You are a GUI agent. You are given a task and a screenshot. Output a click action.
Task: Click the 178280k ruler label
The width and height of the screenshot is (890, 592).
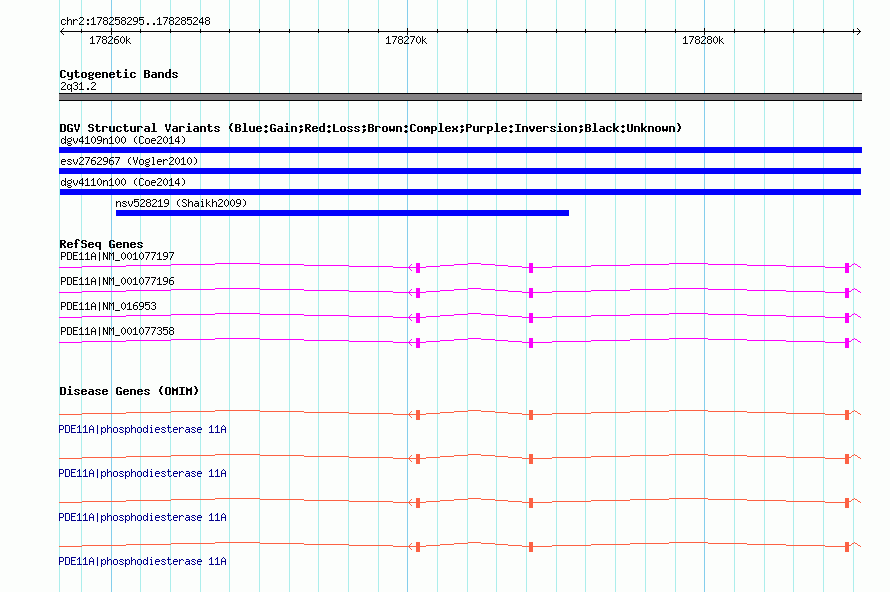coord(703,40)
